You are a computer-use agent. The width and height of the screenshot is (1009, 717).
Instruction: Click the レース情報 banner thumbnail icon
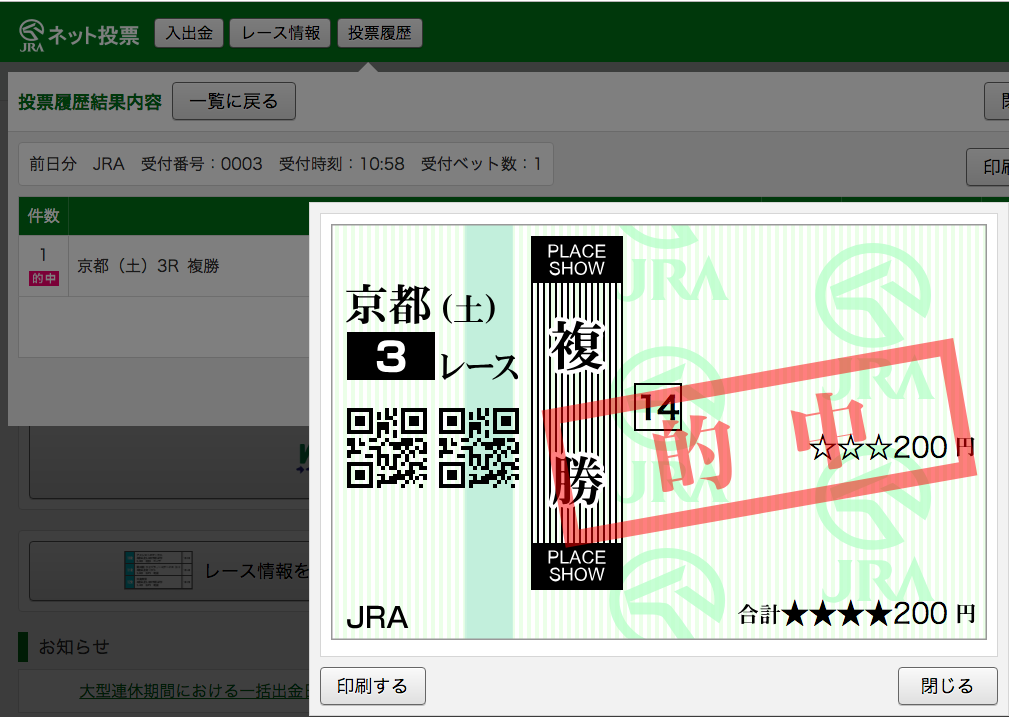tap(158, 570)
